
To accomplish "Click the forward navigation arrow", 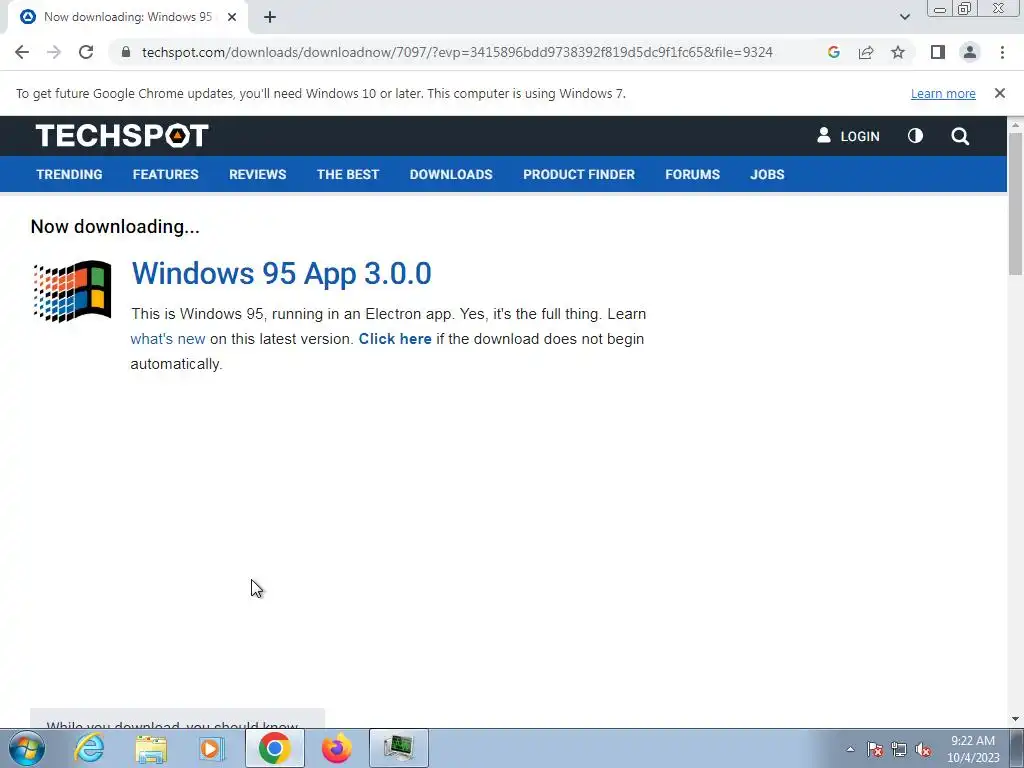I will point(54,52).
